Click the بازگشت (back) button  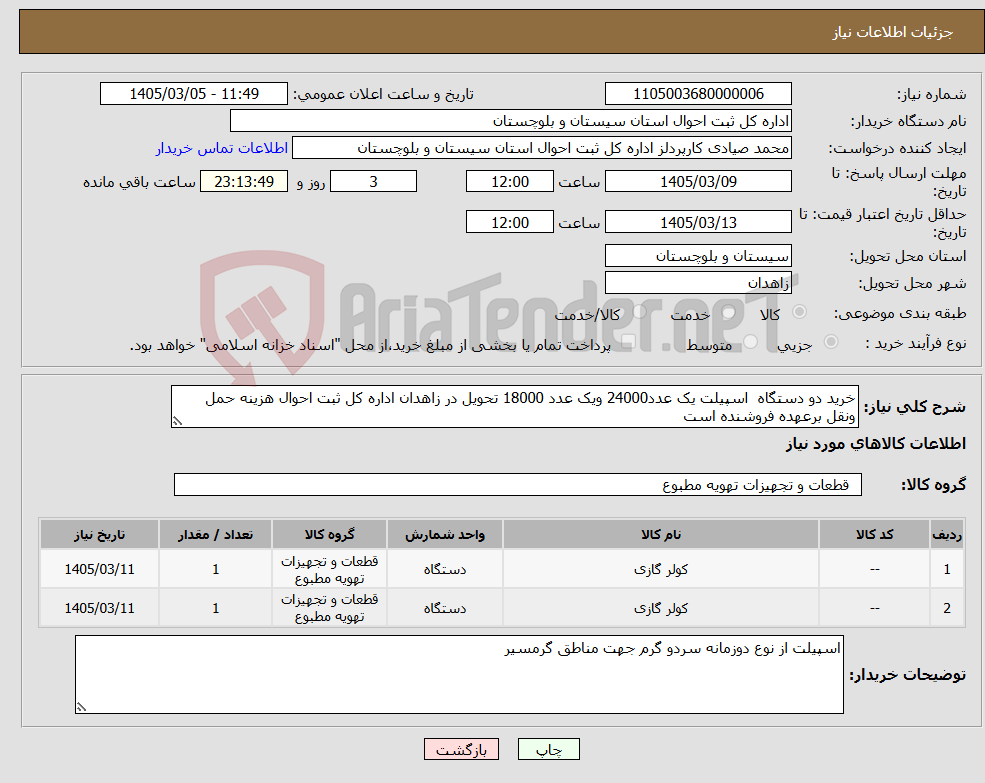[461, 749]
